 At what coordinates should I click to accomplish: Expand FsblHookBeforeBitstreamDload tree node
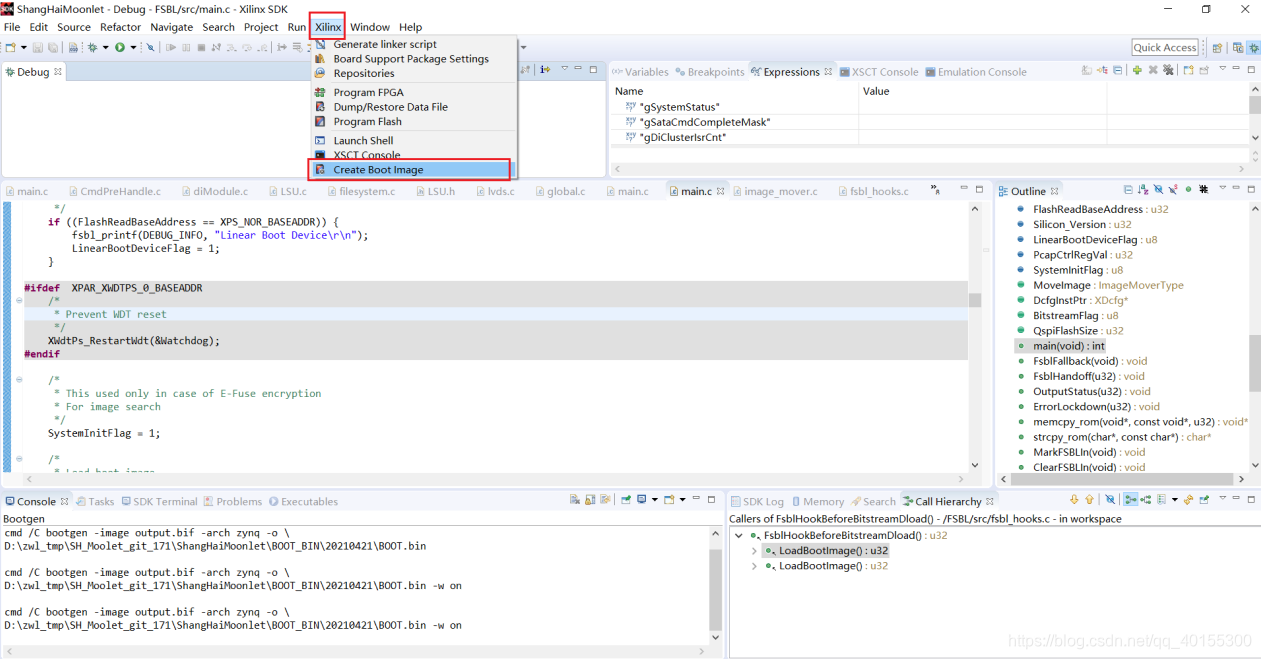pyautogui.click(x=739, y=536)
